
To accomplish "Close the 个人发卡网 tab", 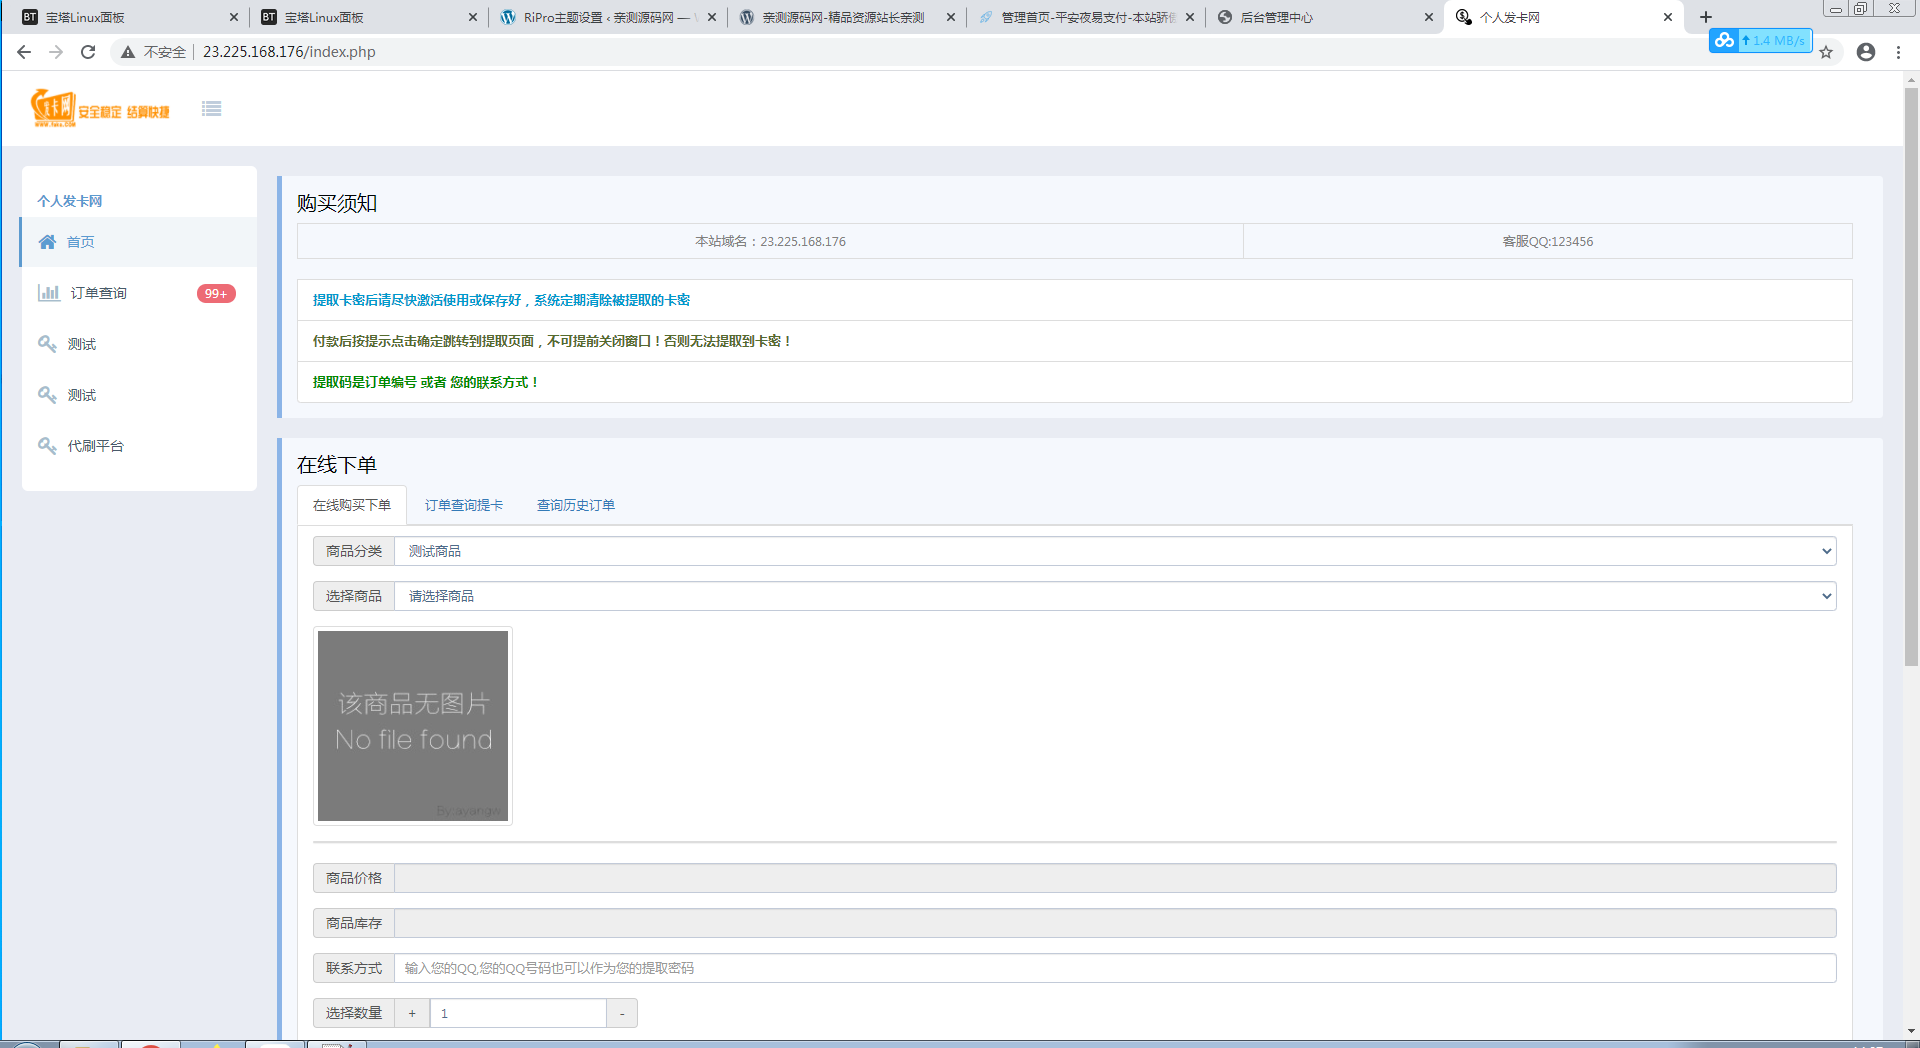I will point(1668,17).
